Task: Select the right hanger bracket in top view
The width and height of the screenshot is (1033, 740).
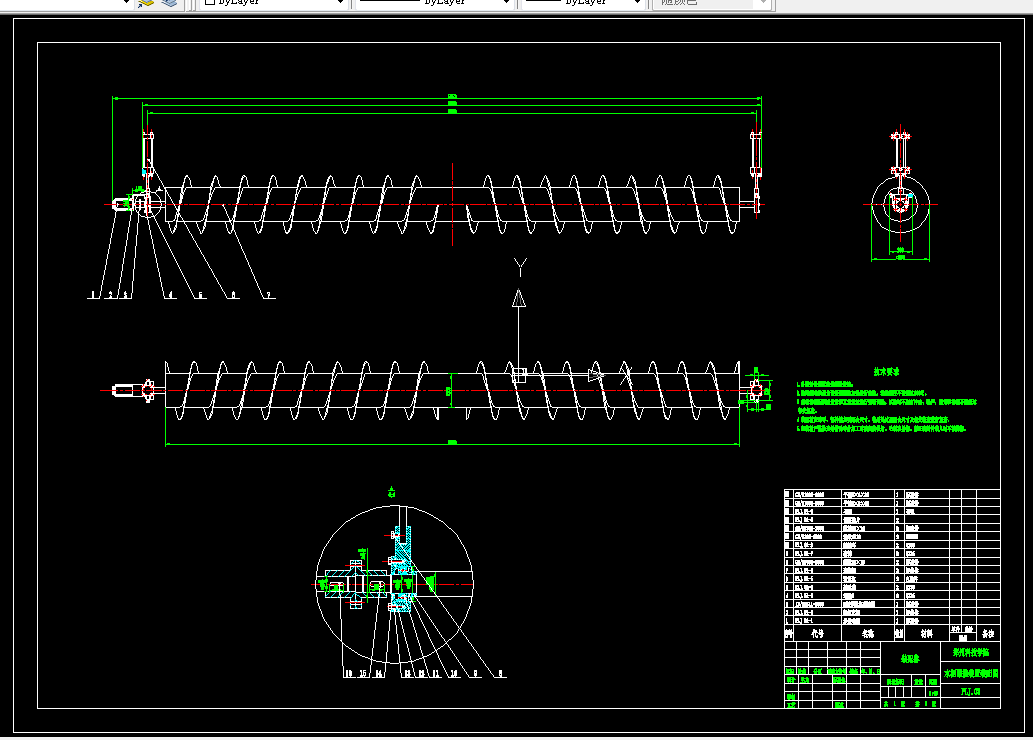Action: coord(755,153)
